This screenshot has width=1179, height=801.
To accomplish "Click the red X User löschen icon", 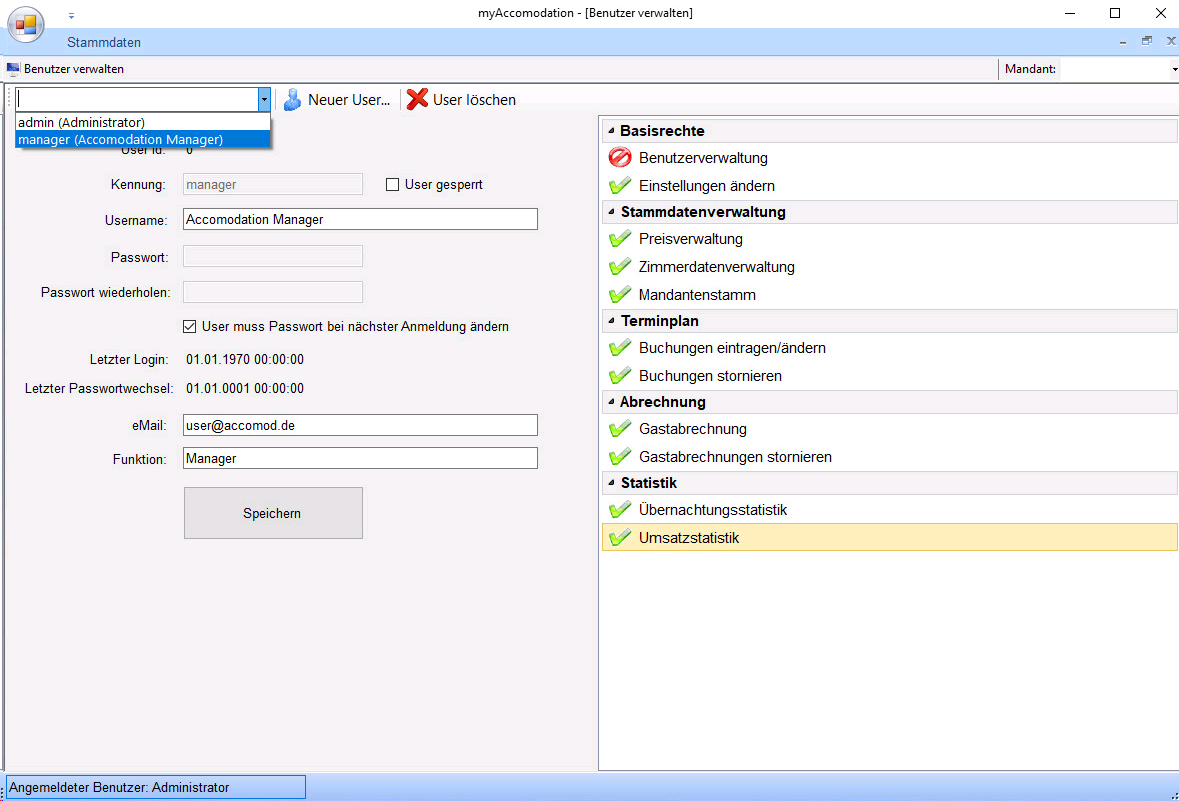I will click(x=417, y=100).
